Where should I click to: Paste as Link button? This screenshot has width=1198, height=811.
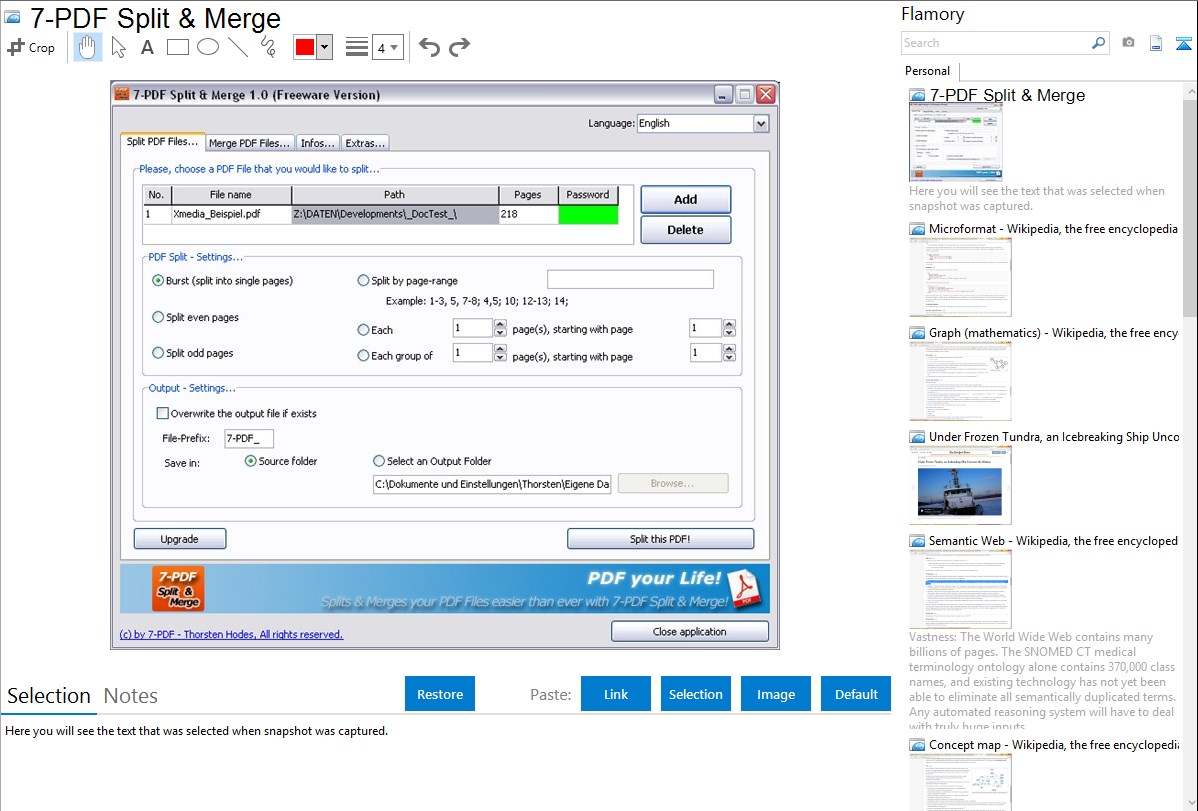(x=616, y=694)
